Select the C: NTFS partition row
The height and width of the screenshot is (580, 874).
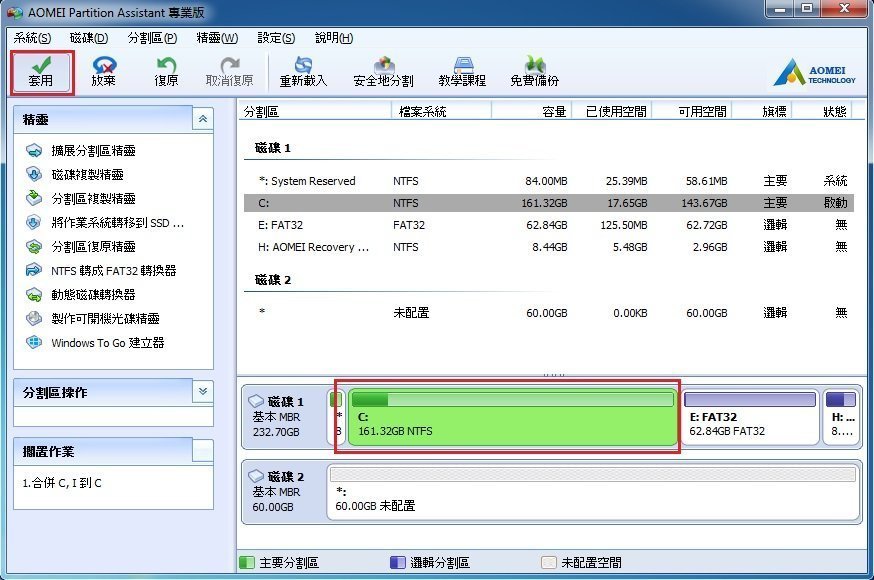548,203
